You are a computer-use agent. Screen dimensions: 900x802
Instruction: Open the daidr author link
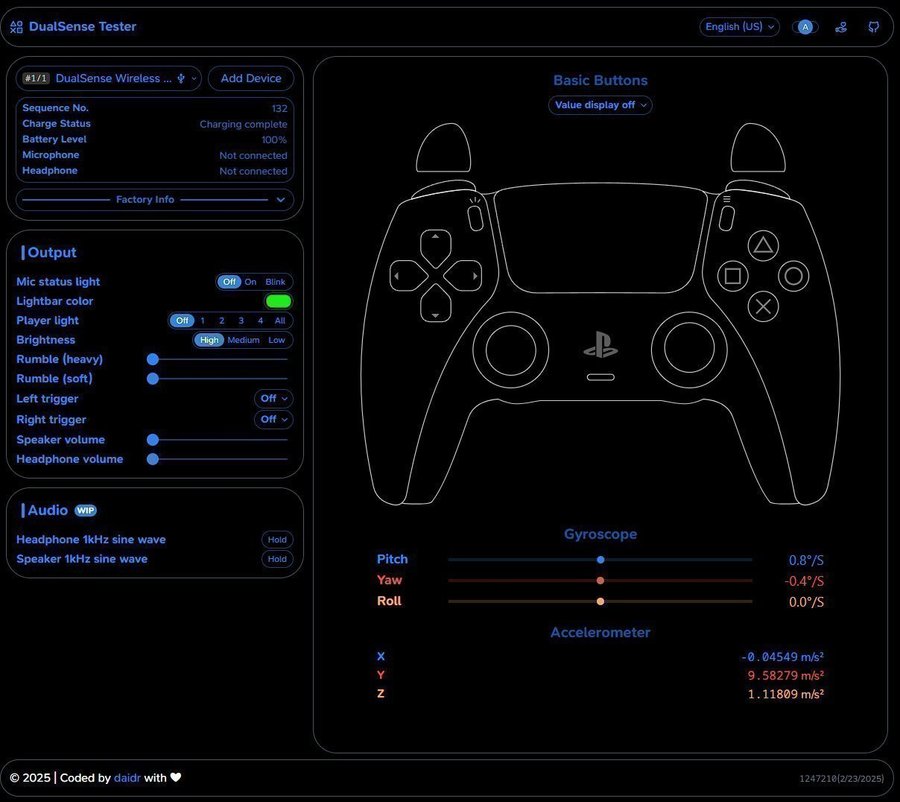(127, 778)
